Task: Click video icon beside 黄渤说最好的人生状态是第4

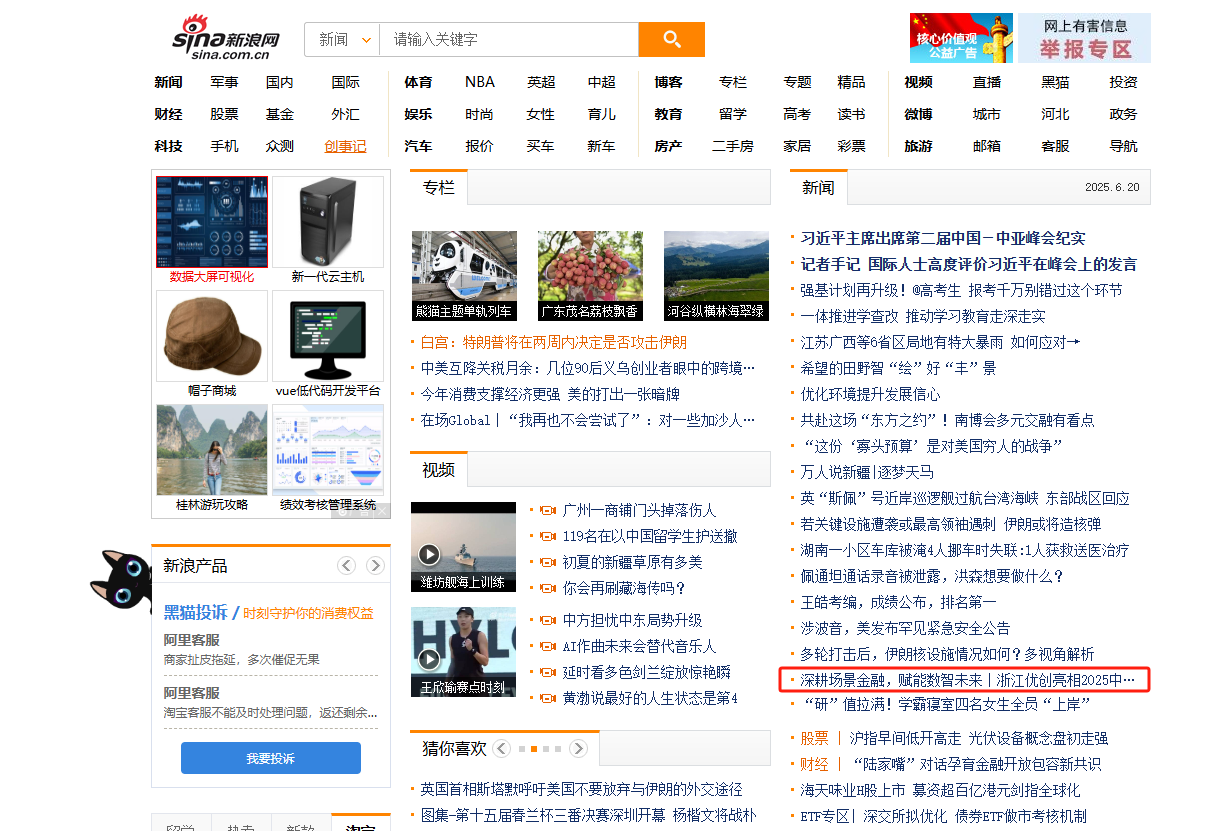Action: [x=547, y=698]
